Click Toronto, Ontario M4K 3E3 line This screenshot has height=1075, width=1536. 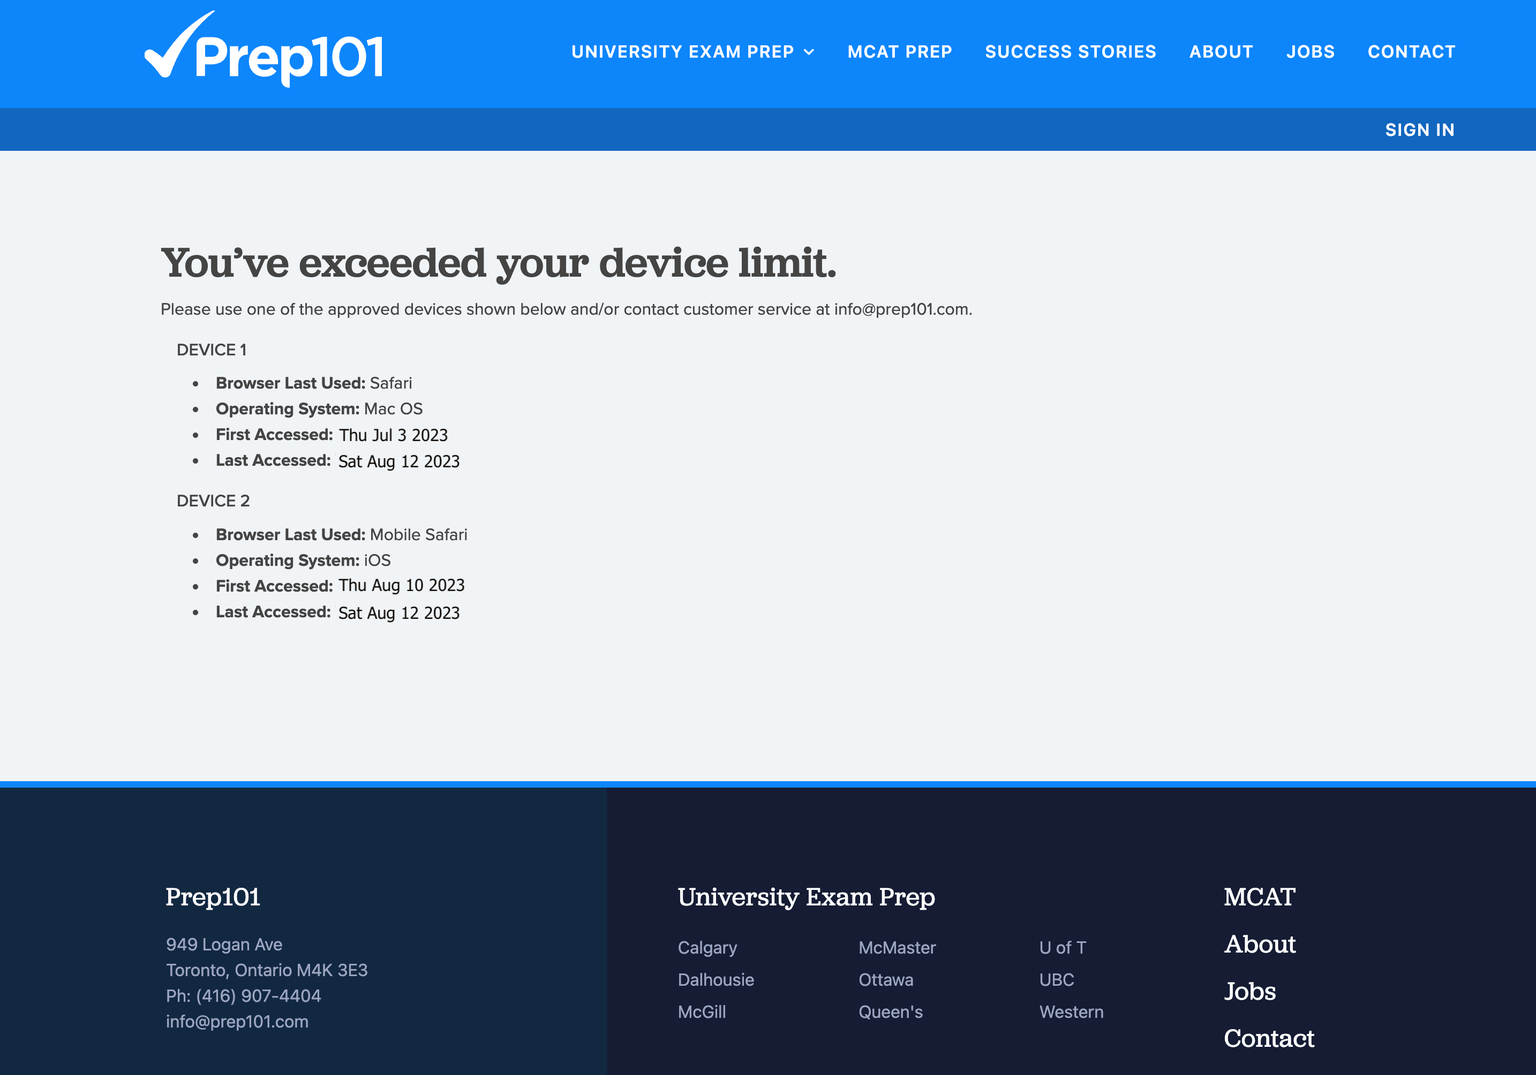pos(267,970)
